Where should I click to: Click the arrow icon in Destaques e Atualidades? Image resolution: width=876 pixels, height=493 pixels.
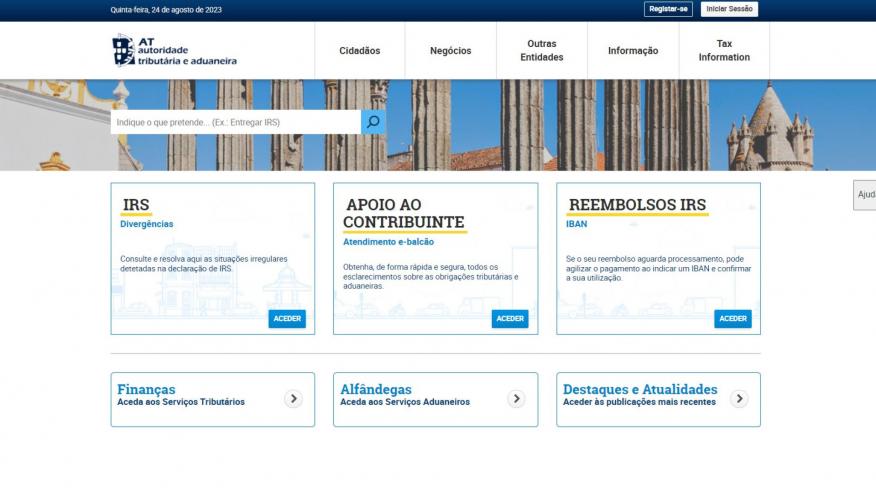(x=739, y=399)
